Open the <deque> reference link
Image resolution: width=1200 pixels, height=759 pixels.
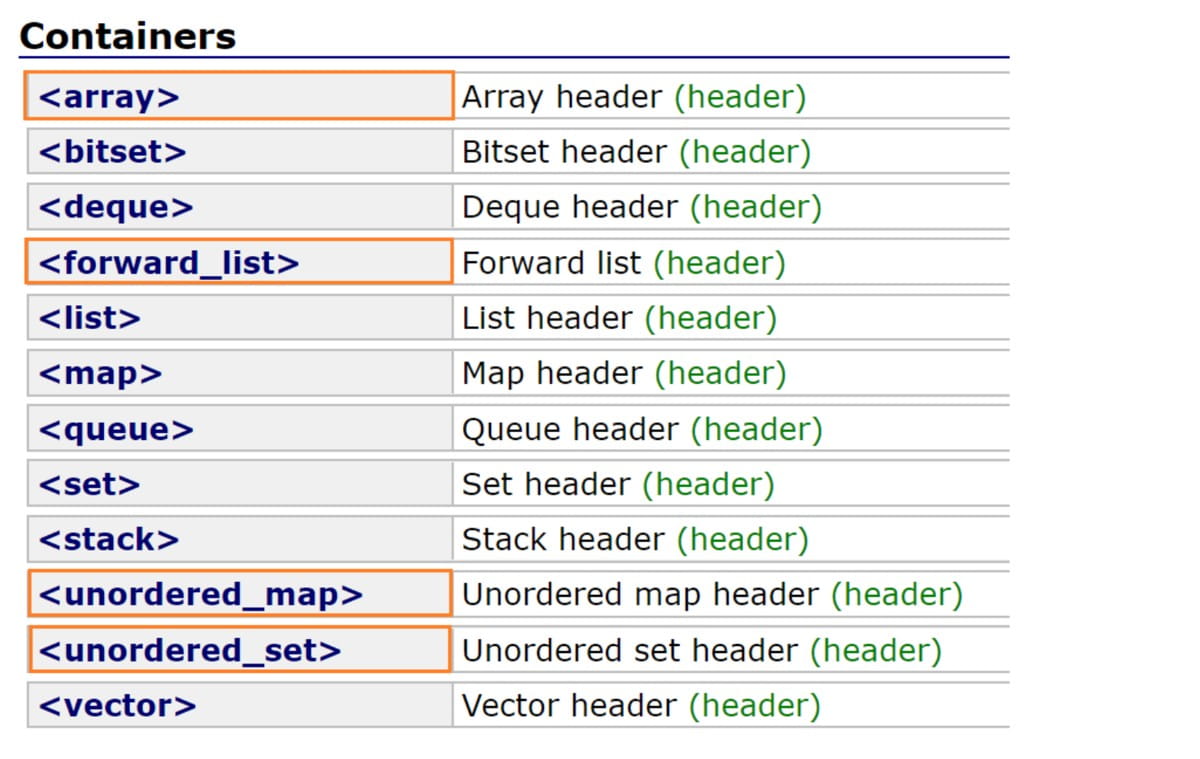[116, 207]
